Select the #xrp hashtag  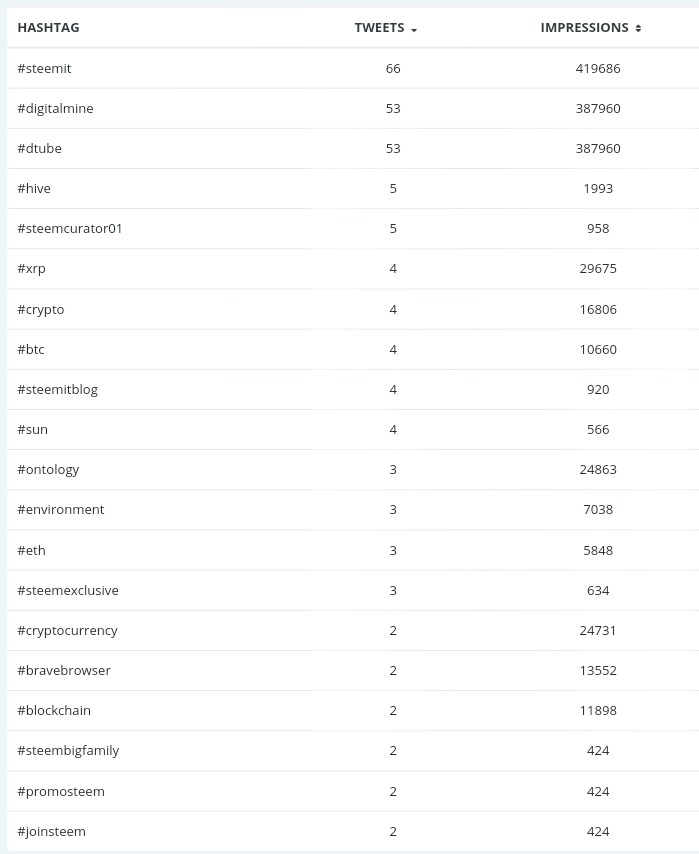click(x=31, y=269)
